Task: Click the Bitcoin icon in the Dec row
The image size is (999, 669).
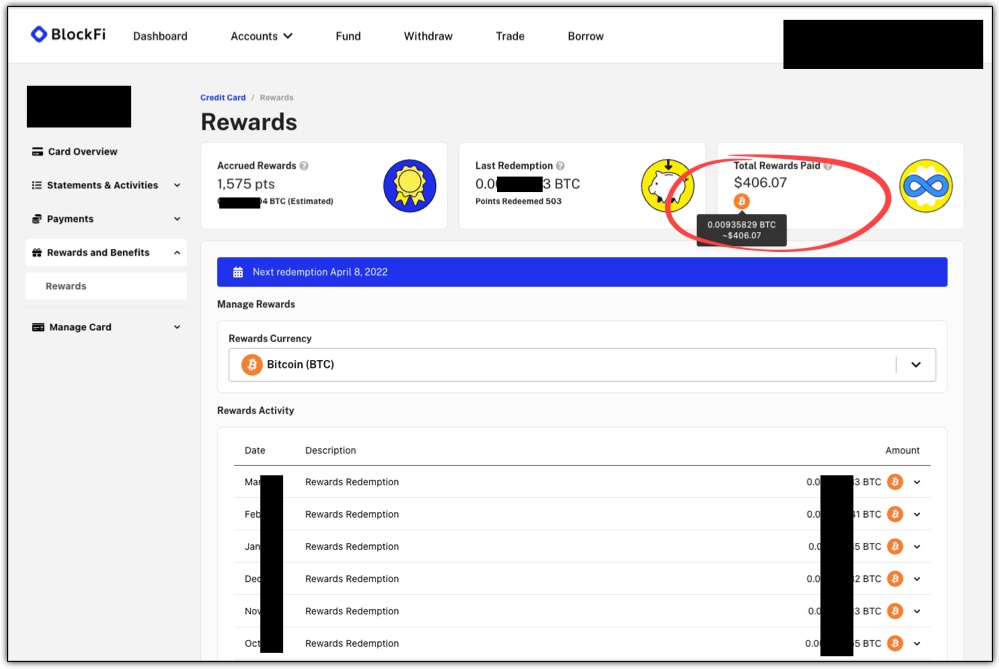Action: 895,579
